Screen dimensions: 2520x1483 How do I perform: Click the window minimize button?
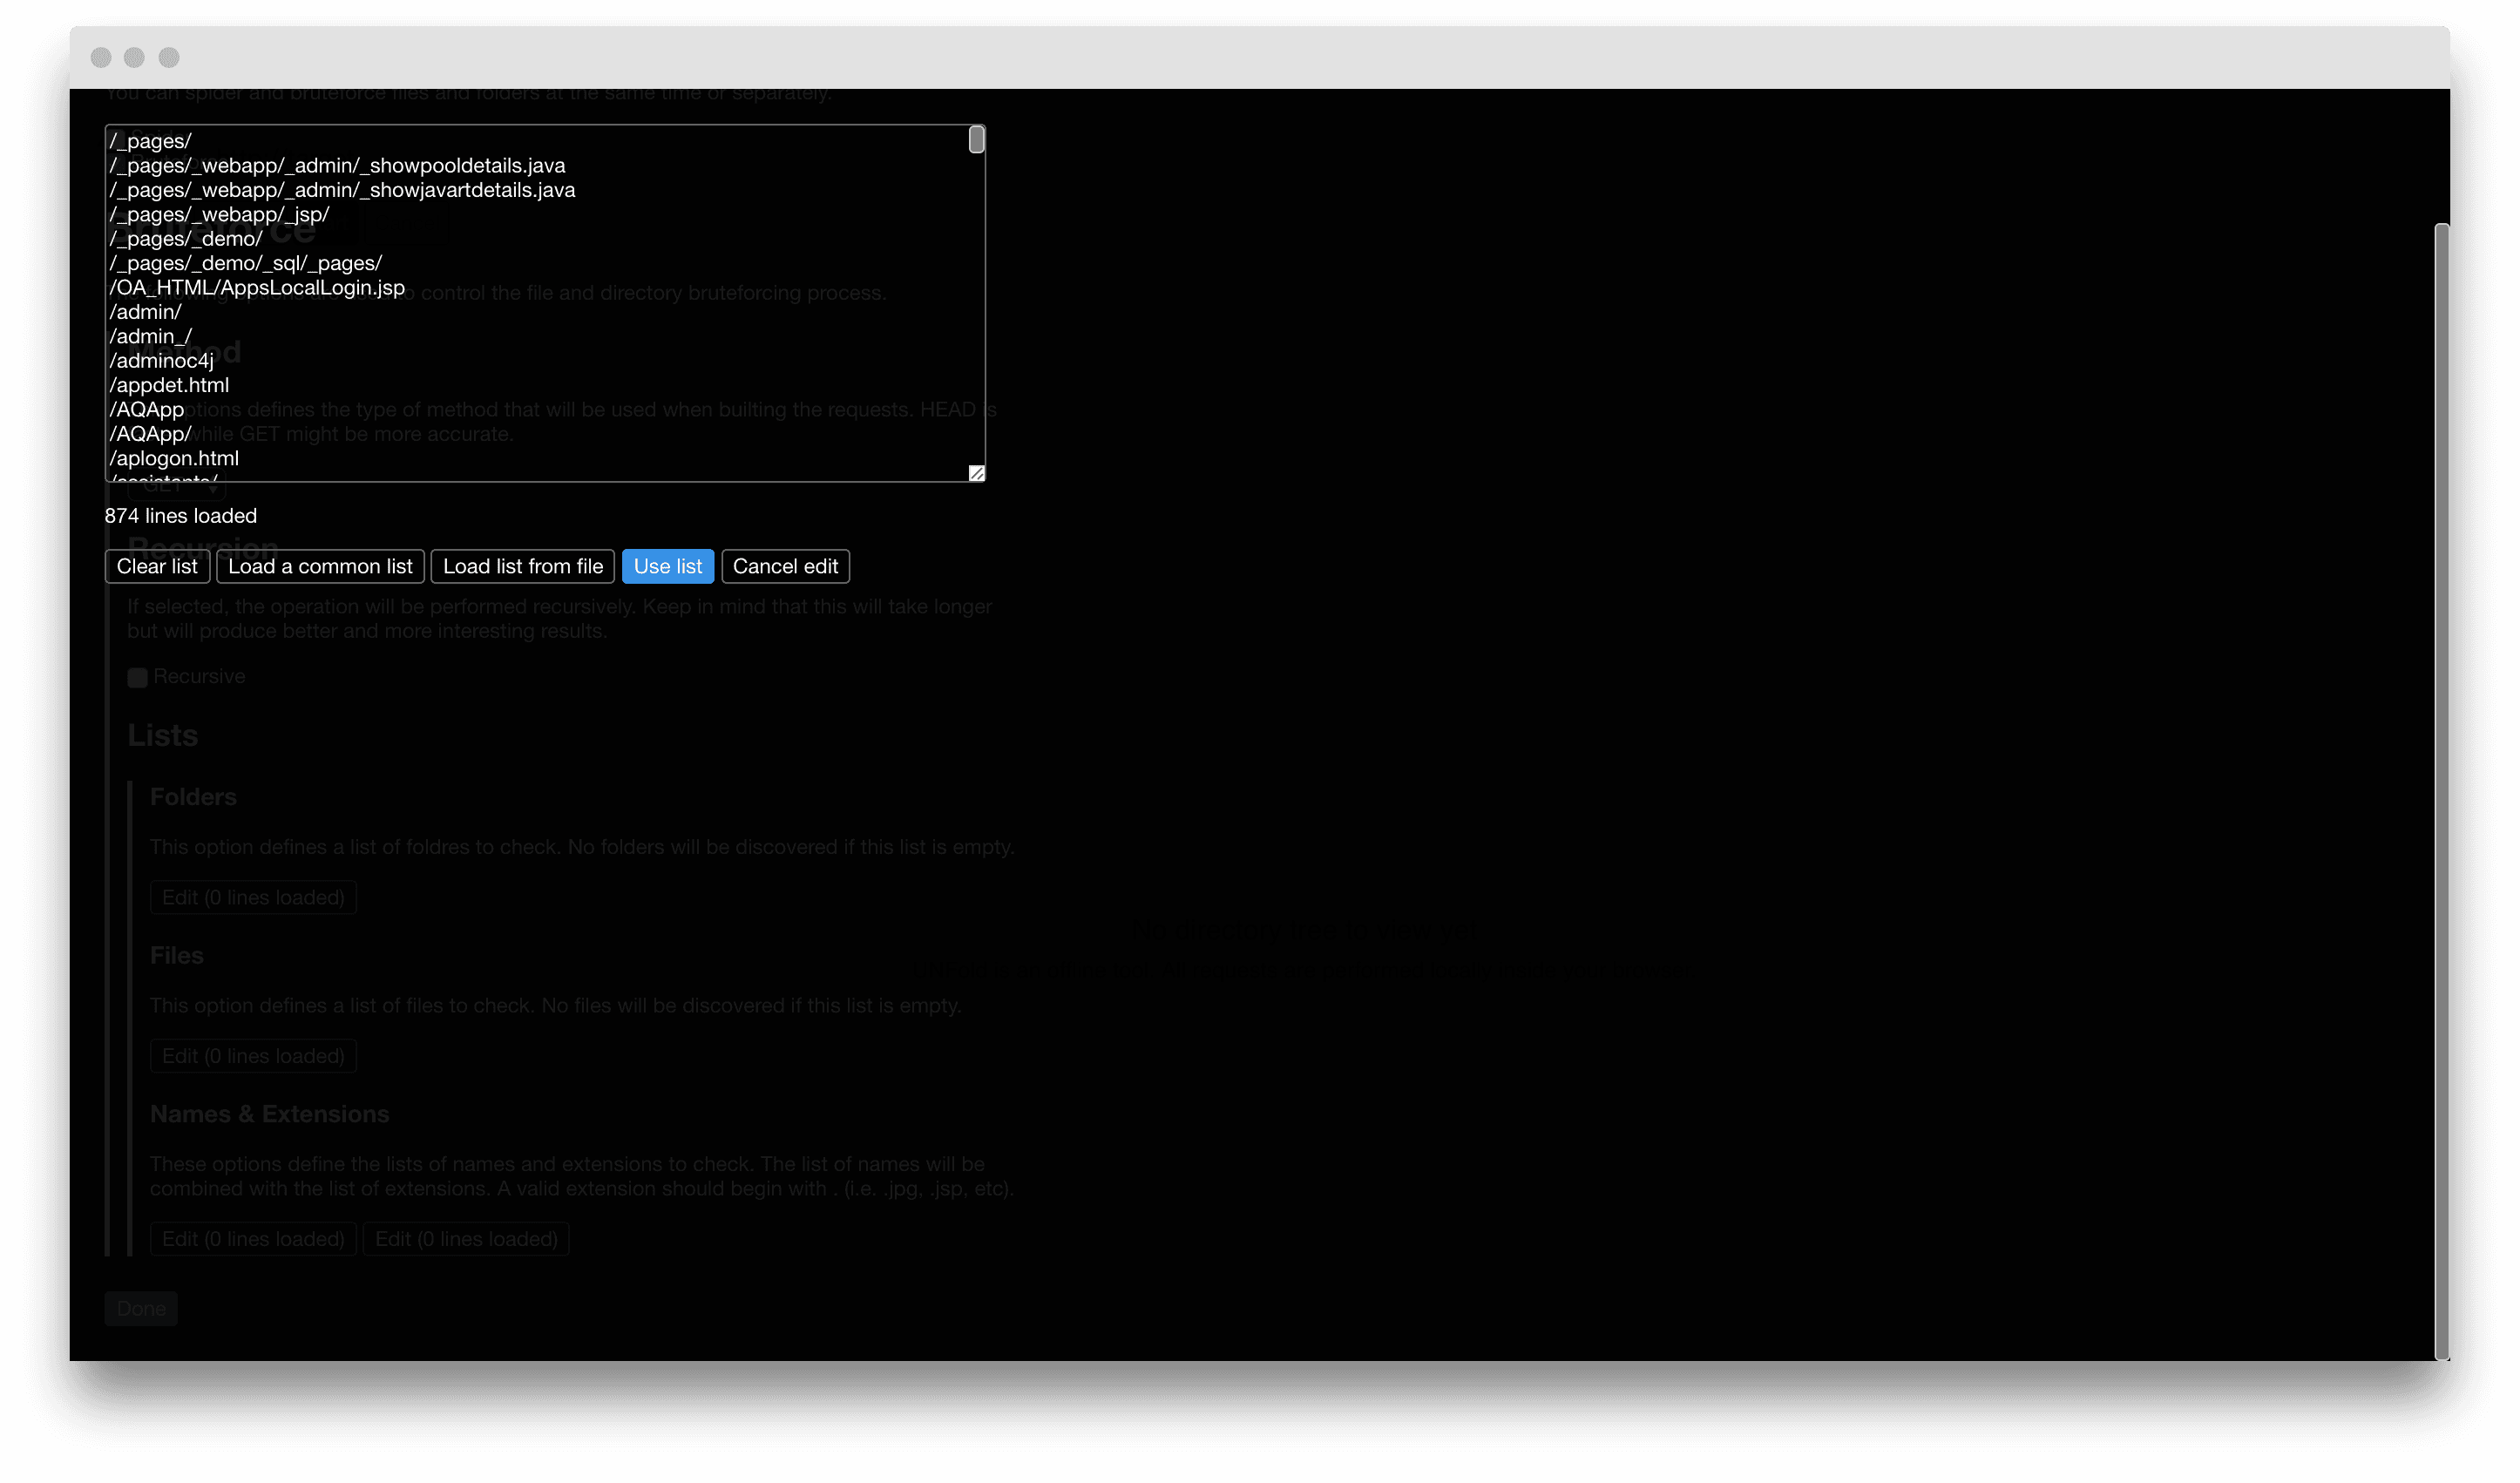(134, 57)
